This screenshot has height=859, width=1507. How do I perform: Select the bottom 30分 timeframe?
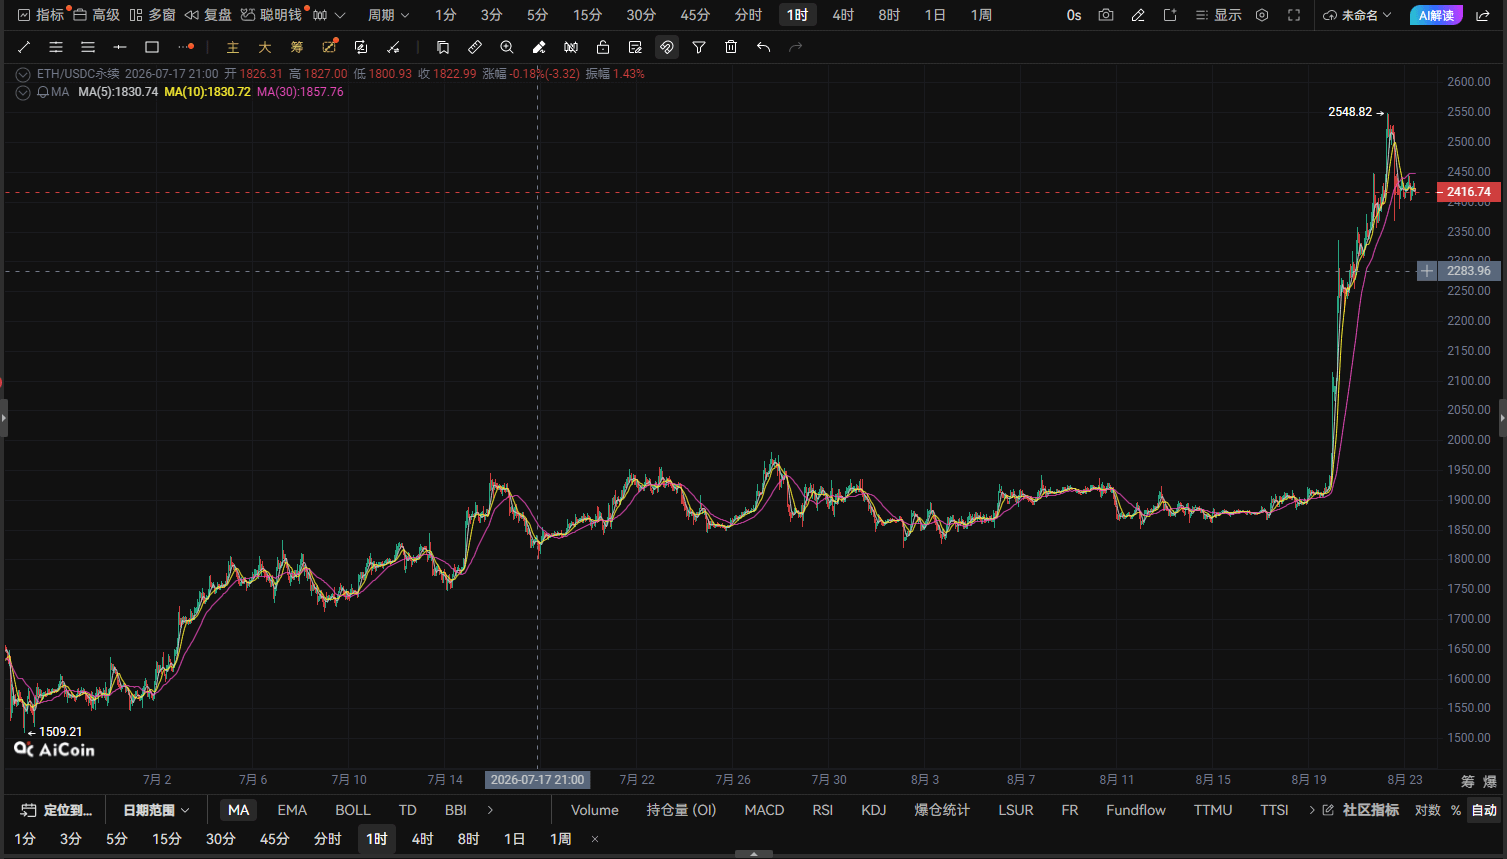pos(221,839)
